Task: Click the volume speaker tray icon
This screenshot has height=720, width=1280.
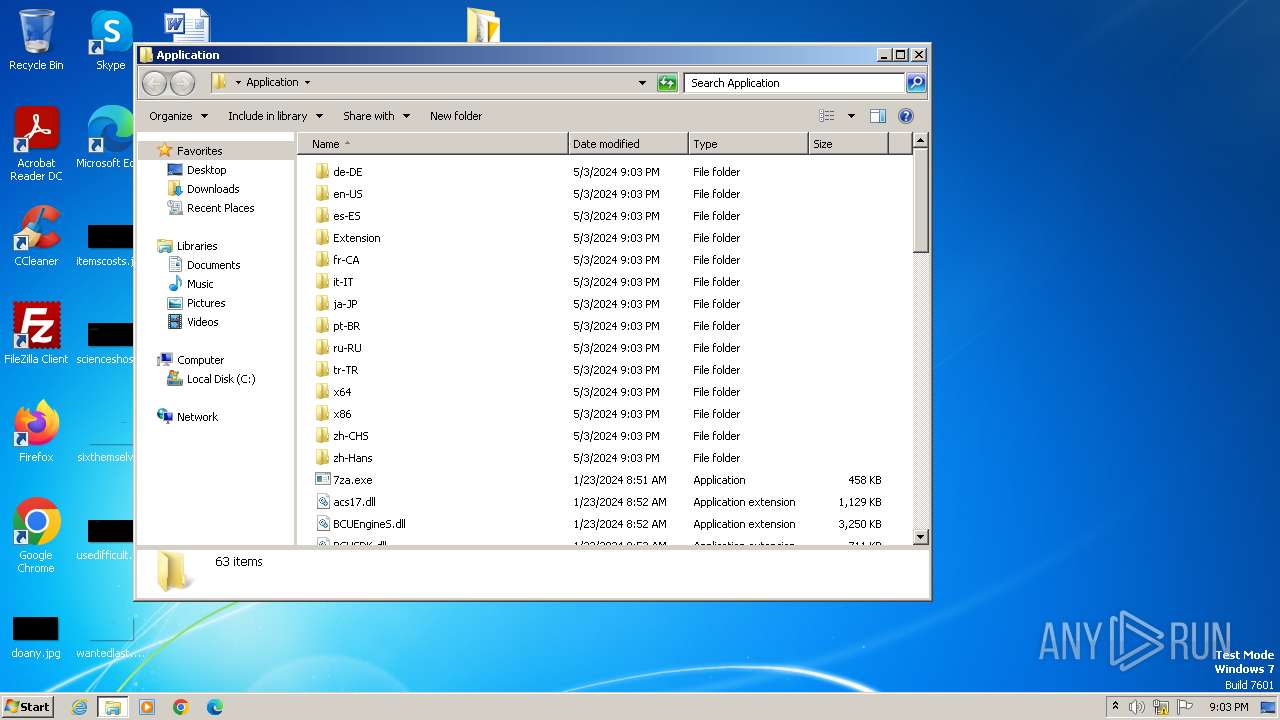Action: tap(1137, 707)
